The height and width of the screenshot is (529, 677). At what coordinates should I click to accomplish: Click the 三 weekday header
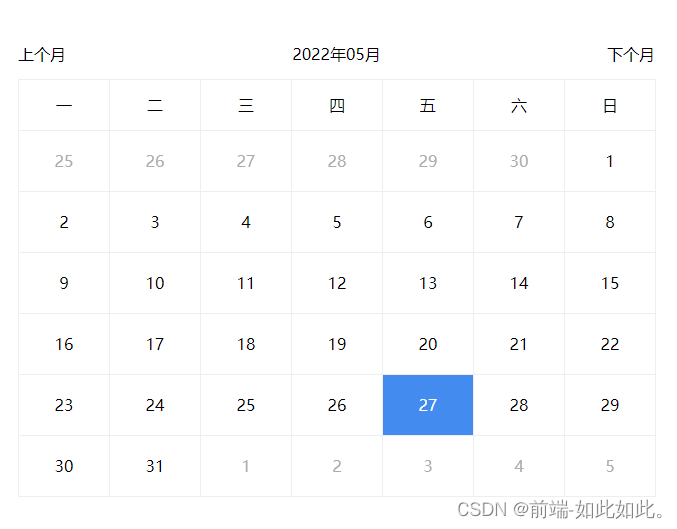point(246,105)
